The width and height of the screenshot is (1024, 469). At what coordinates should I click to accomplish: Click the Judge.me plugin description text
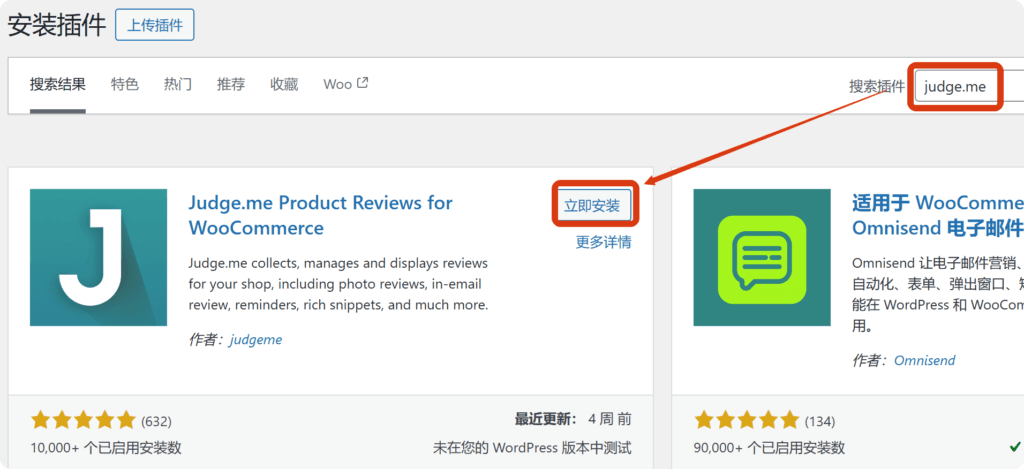(x=338, y=284)
